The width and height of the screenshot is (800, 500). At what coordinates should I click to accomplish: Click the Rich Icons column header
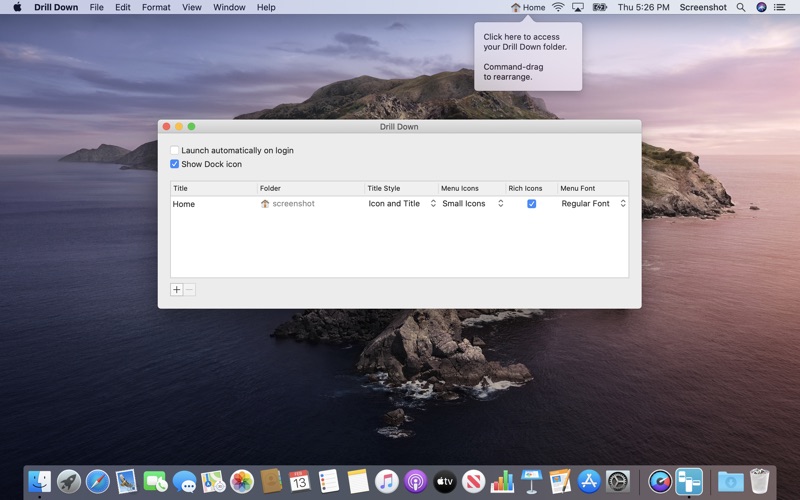coord(531,188)
